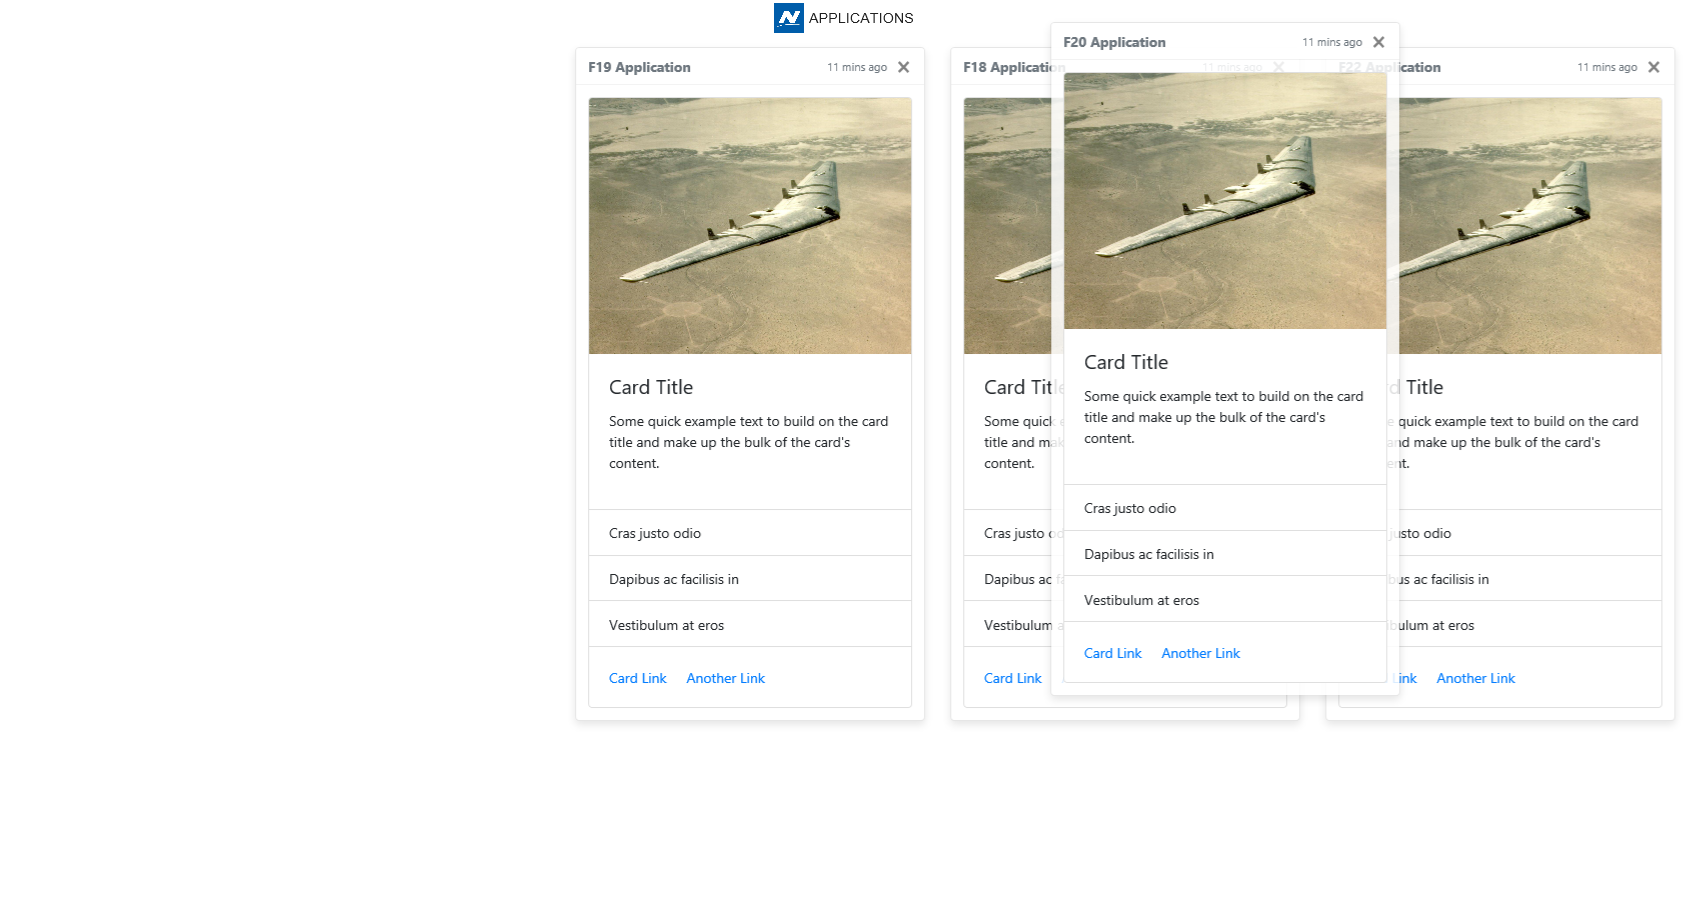1687x900 pixels.
Task: Click 11 mins ago timestamp on F22 card
Action: coord(1607,67)
